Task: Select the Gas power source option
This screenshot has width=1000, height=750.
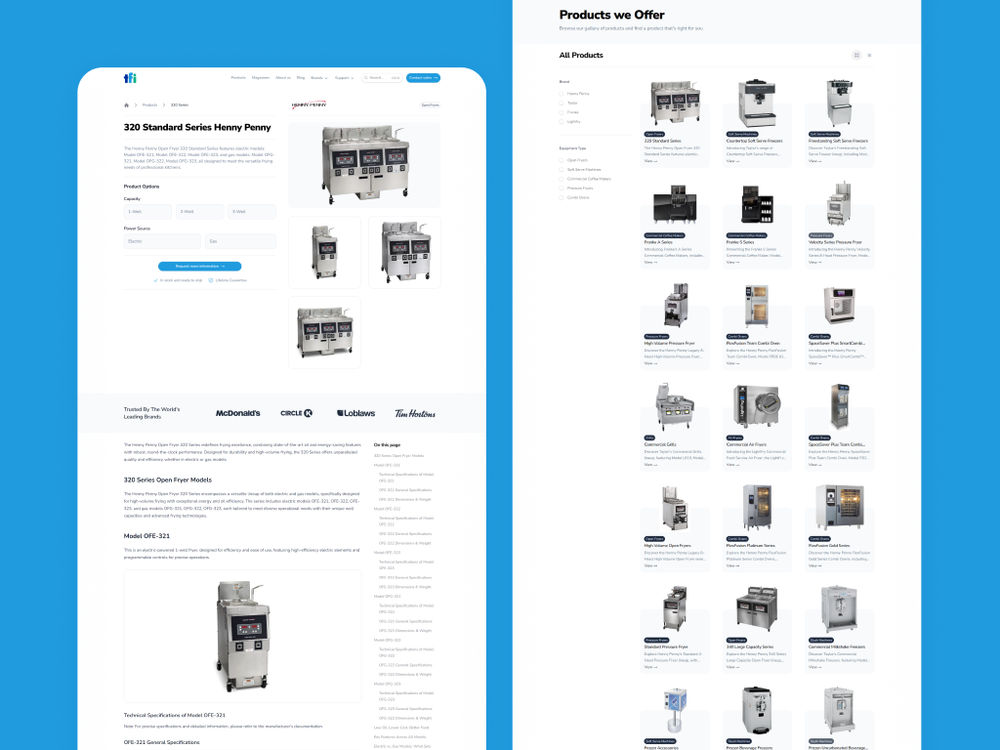Action: (240, 241)
